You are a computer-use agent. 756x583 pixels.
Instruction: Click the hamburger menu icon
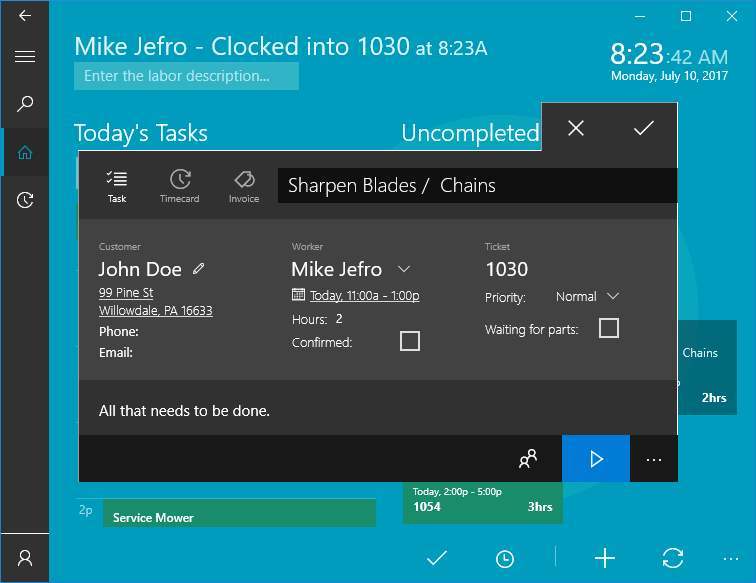click(25, 56)
